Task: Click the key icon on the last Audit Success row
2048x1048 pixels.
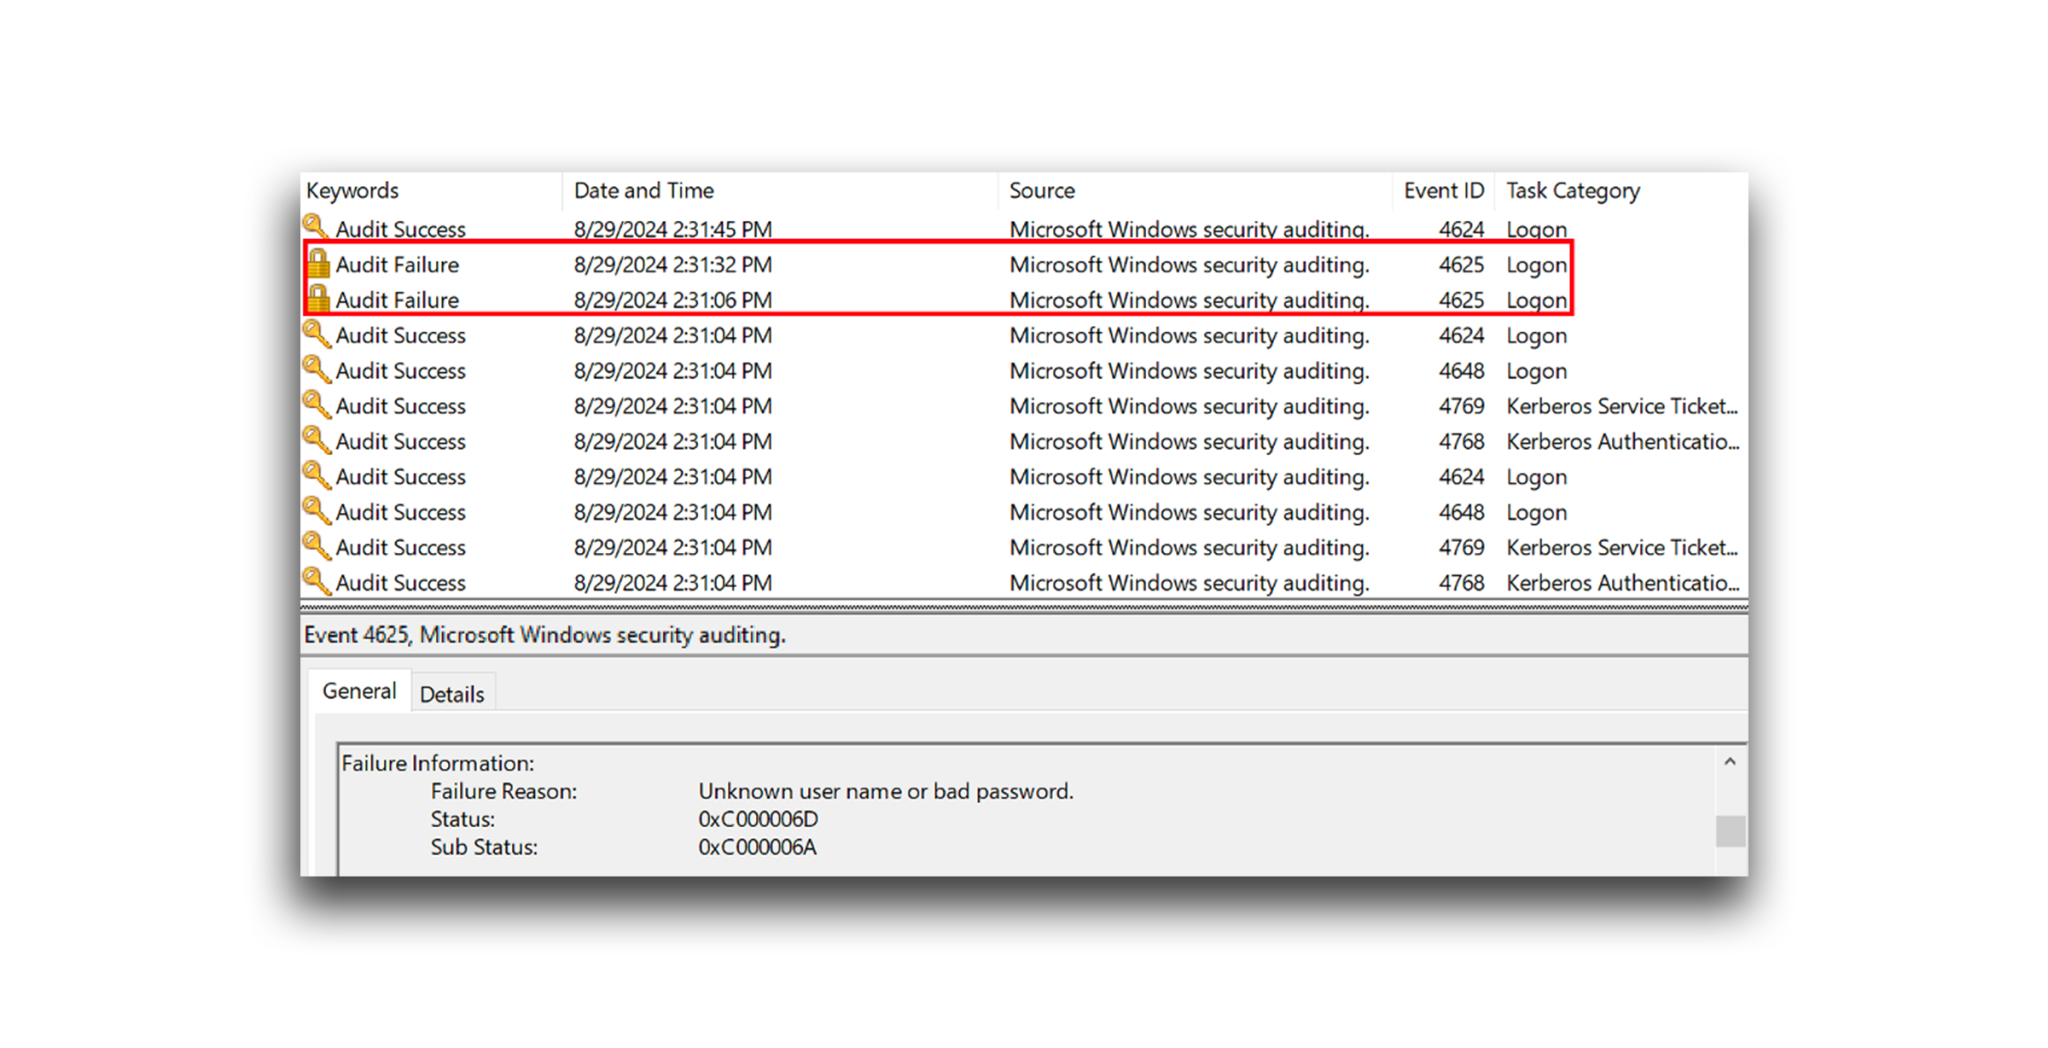Action: (x=318, y=582)
